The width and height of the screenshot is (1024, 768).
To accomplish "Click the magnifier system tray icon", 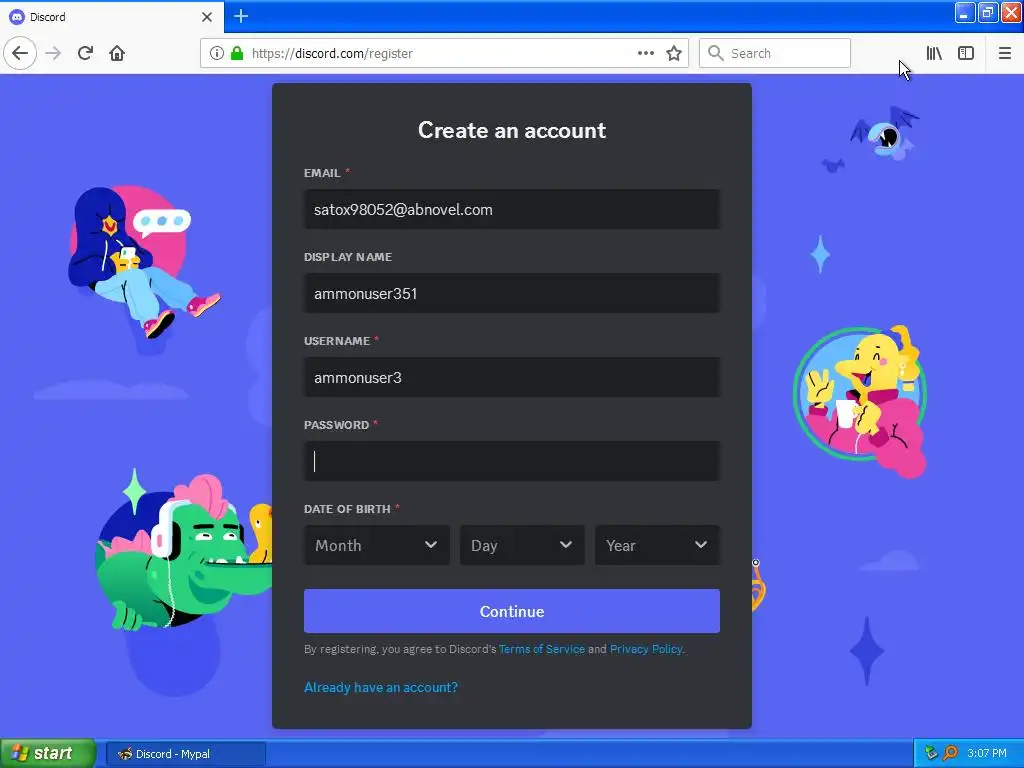I will pos(950,753).
